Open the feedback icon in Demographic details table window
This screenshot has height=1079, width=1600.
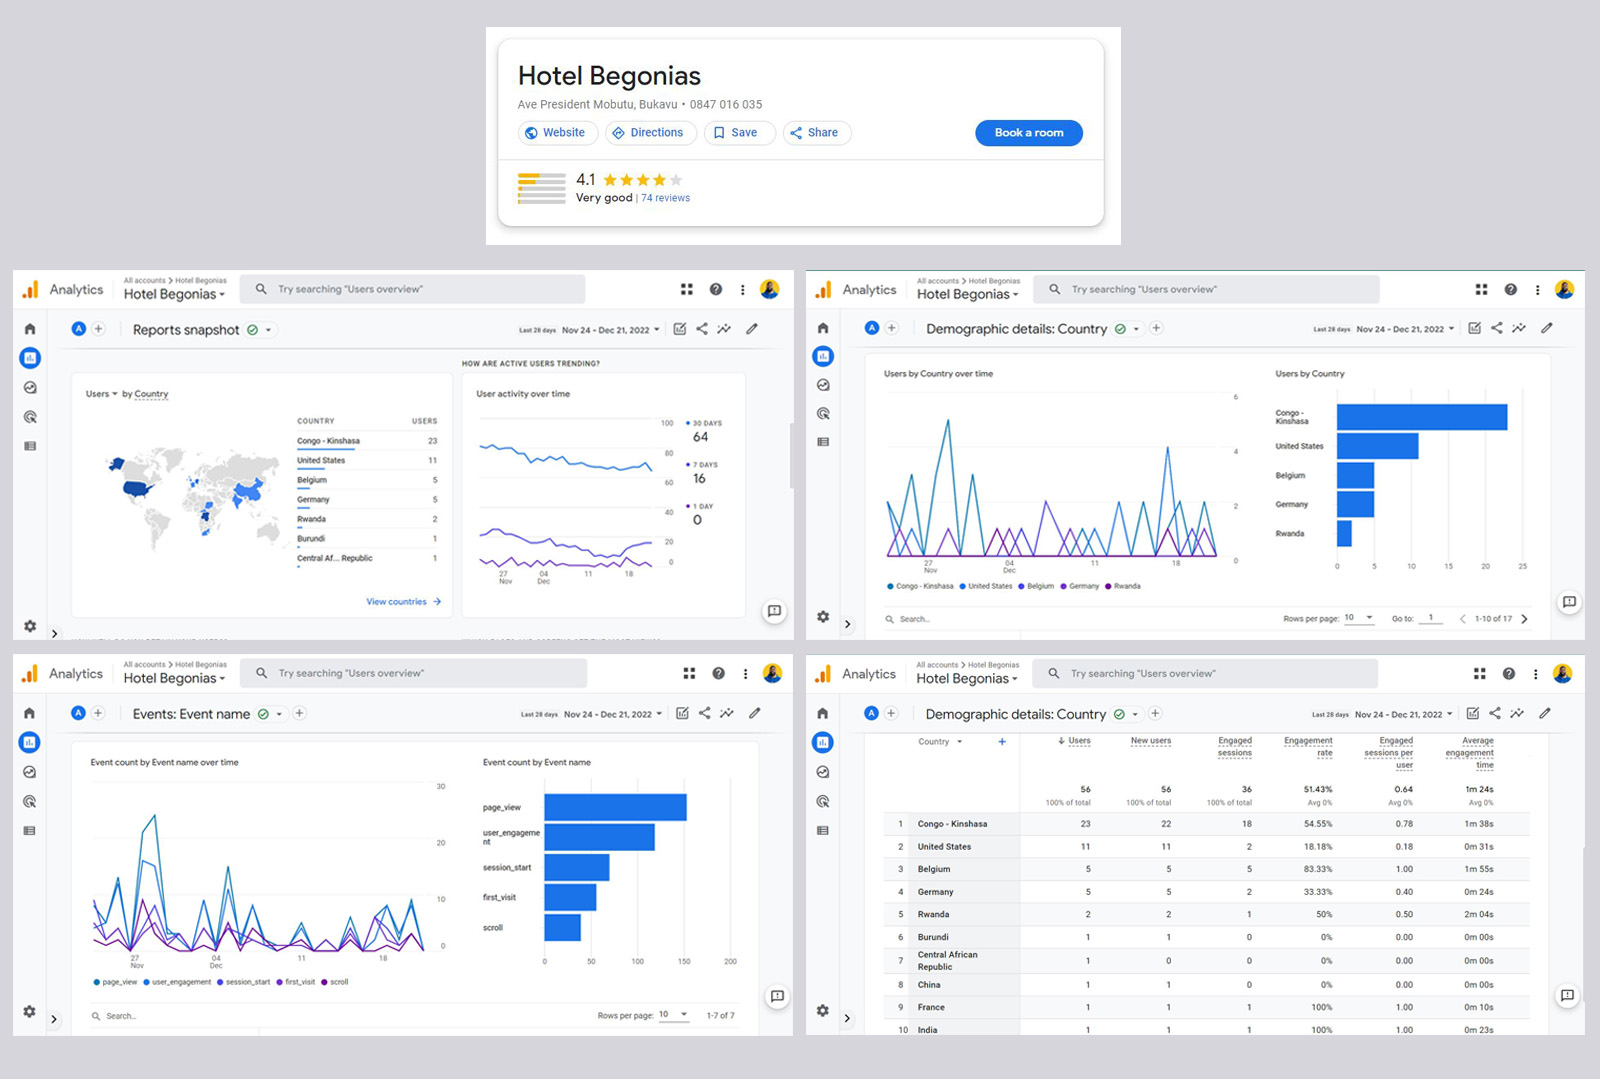[x=1567, y=996]
